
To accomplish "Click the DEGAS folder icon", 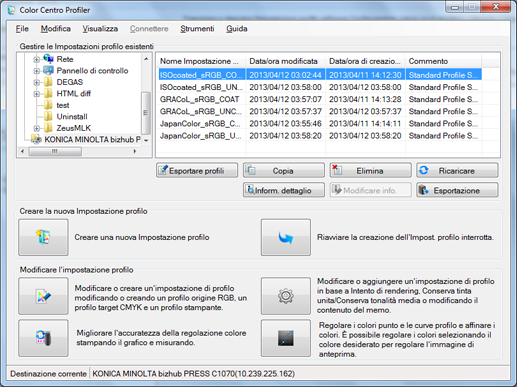I will click(48, 82).
